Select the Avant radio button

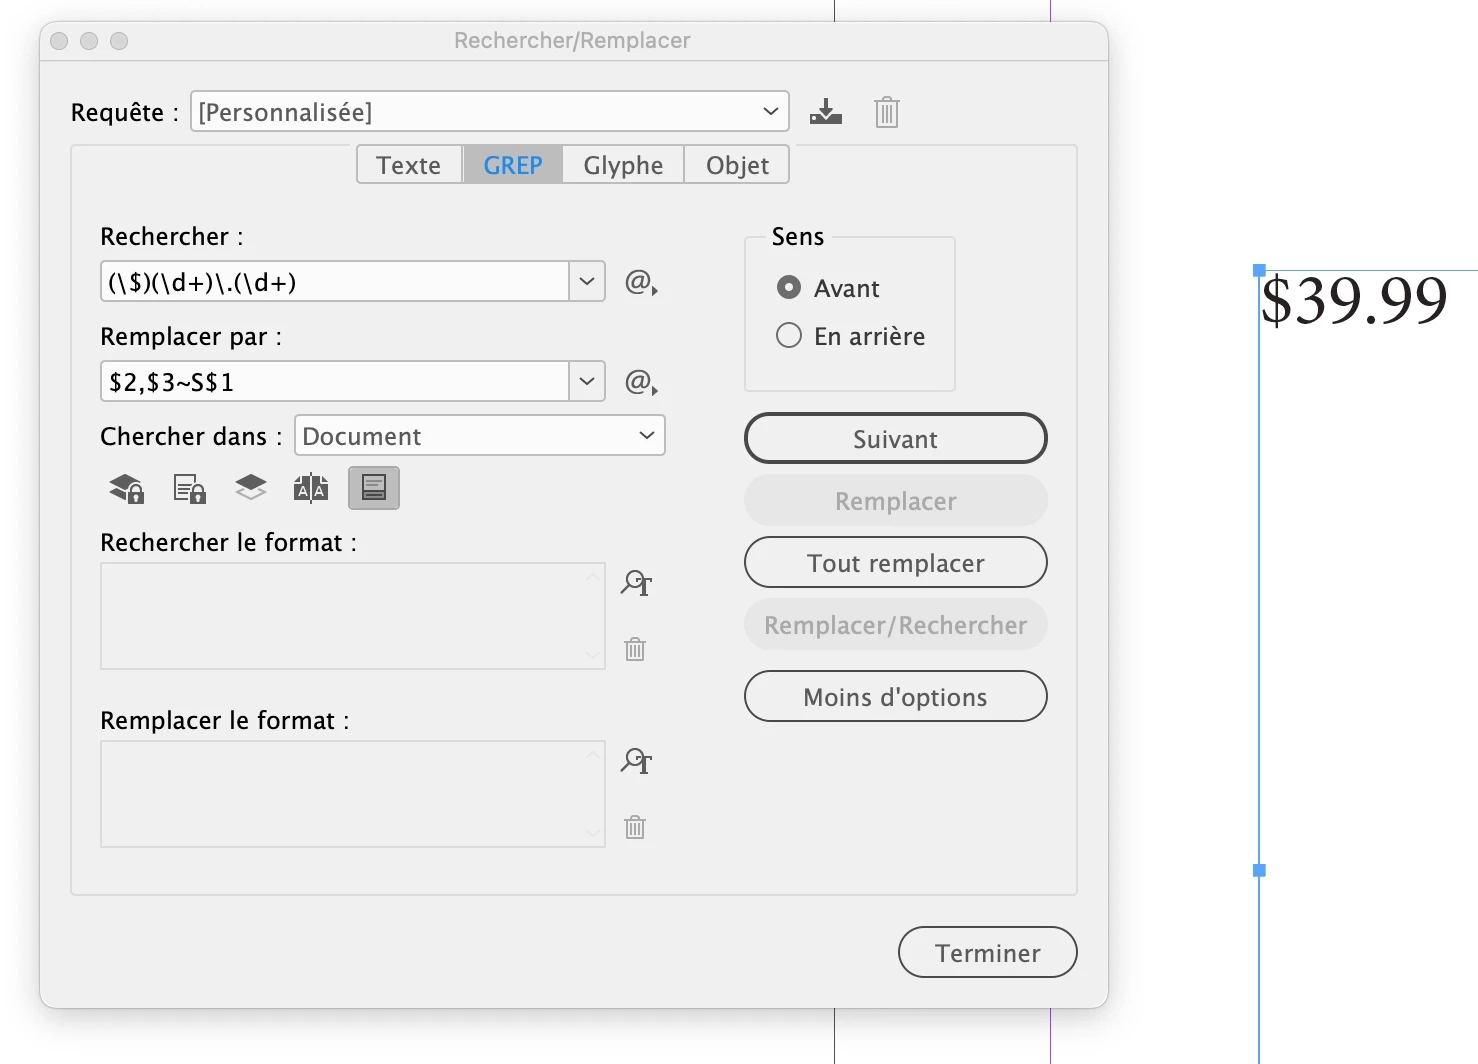tap(789, 288)
